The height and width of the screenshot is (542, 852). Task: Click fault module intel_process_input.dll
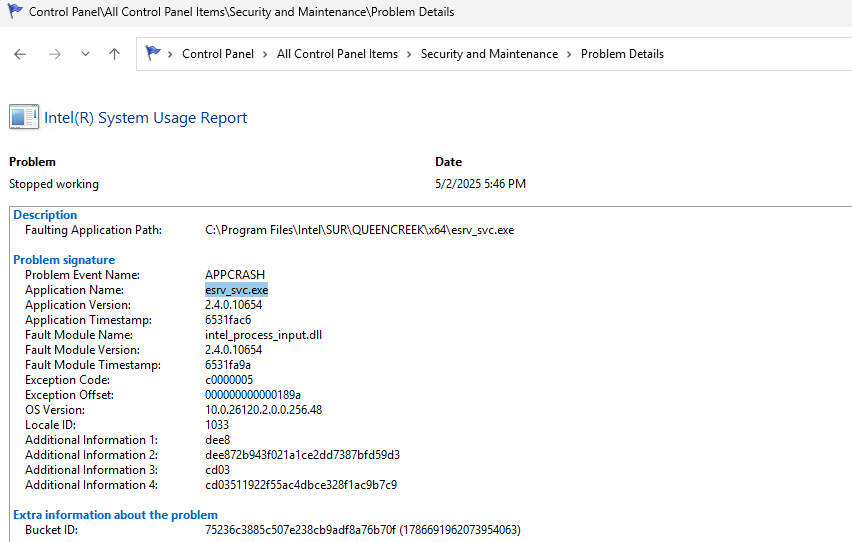[264, 335]
